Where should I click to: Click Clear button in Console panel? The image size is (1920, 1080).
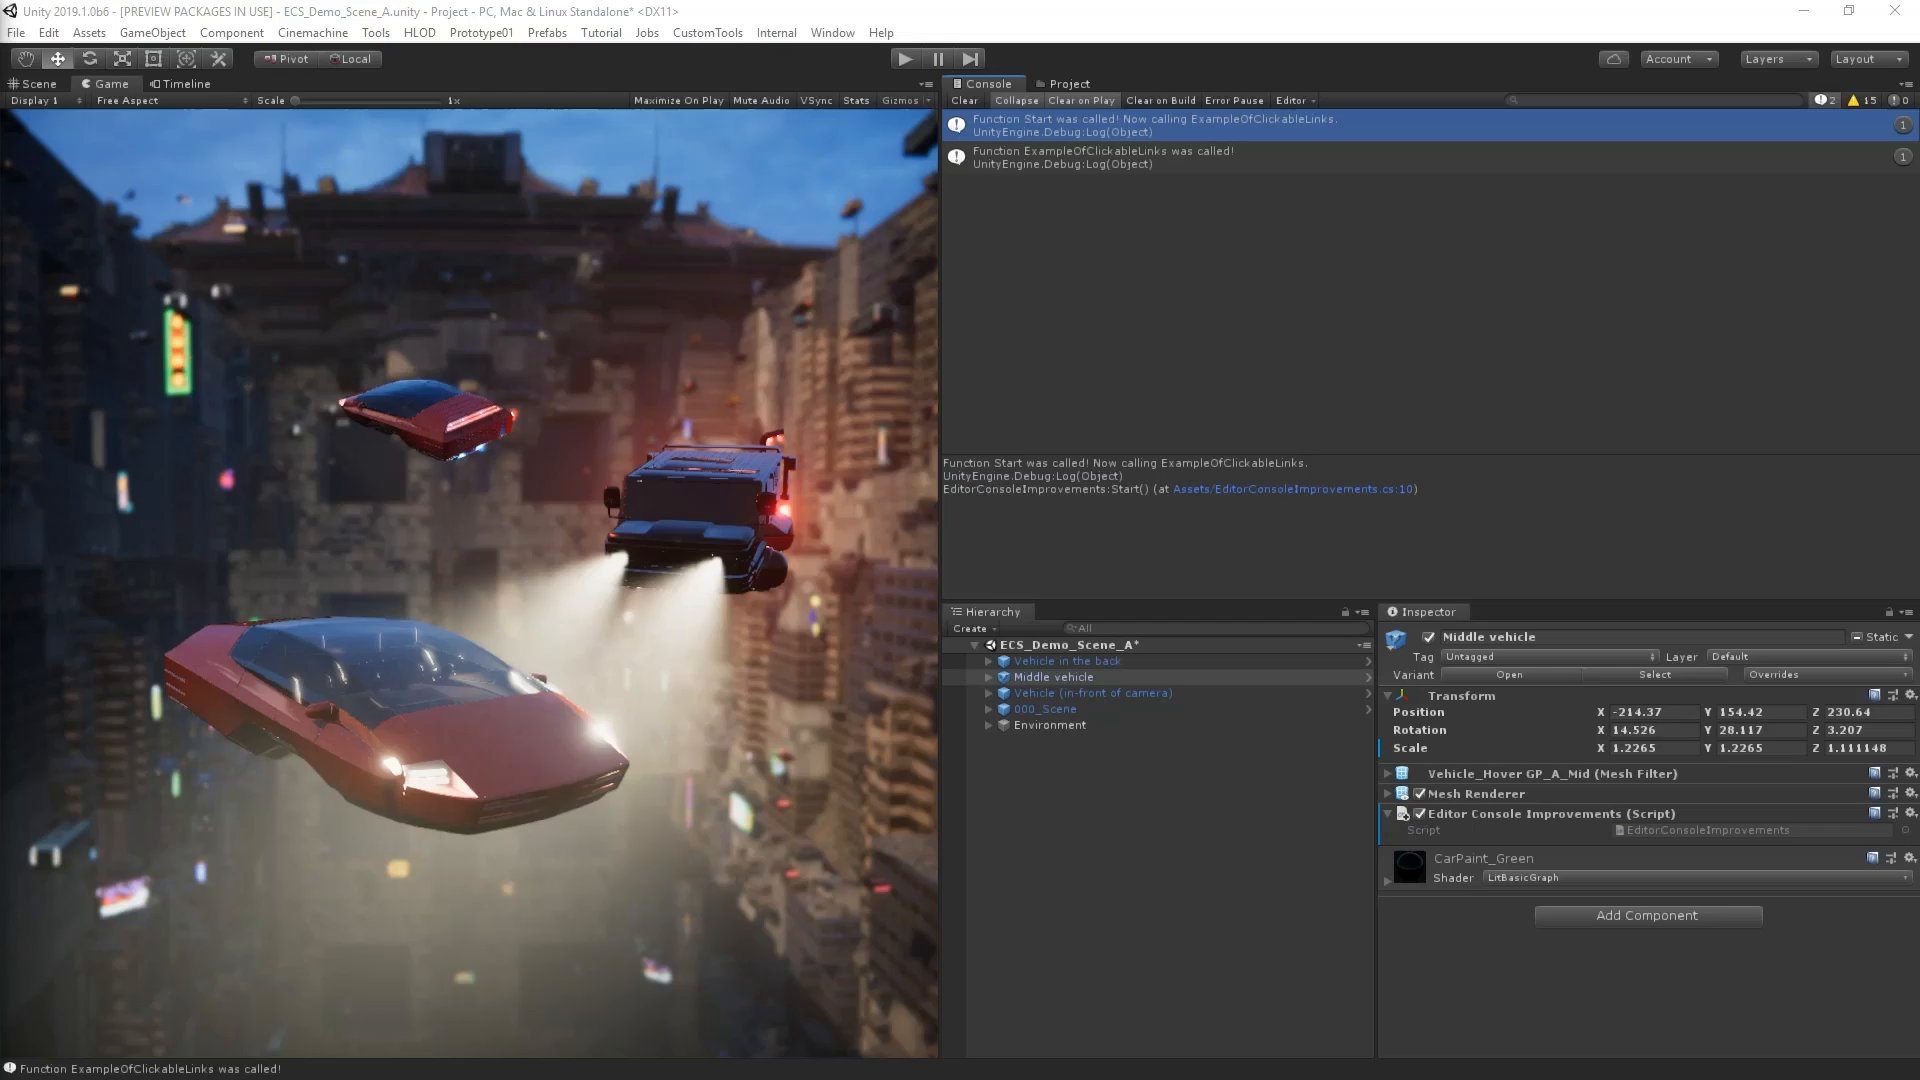click(x=963, y=100)
